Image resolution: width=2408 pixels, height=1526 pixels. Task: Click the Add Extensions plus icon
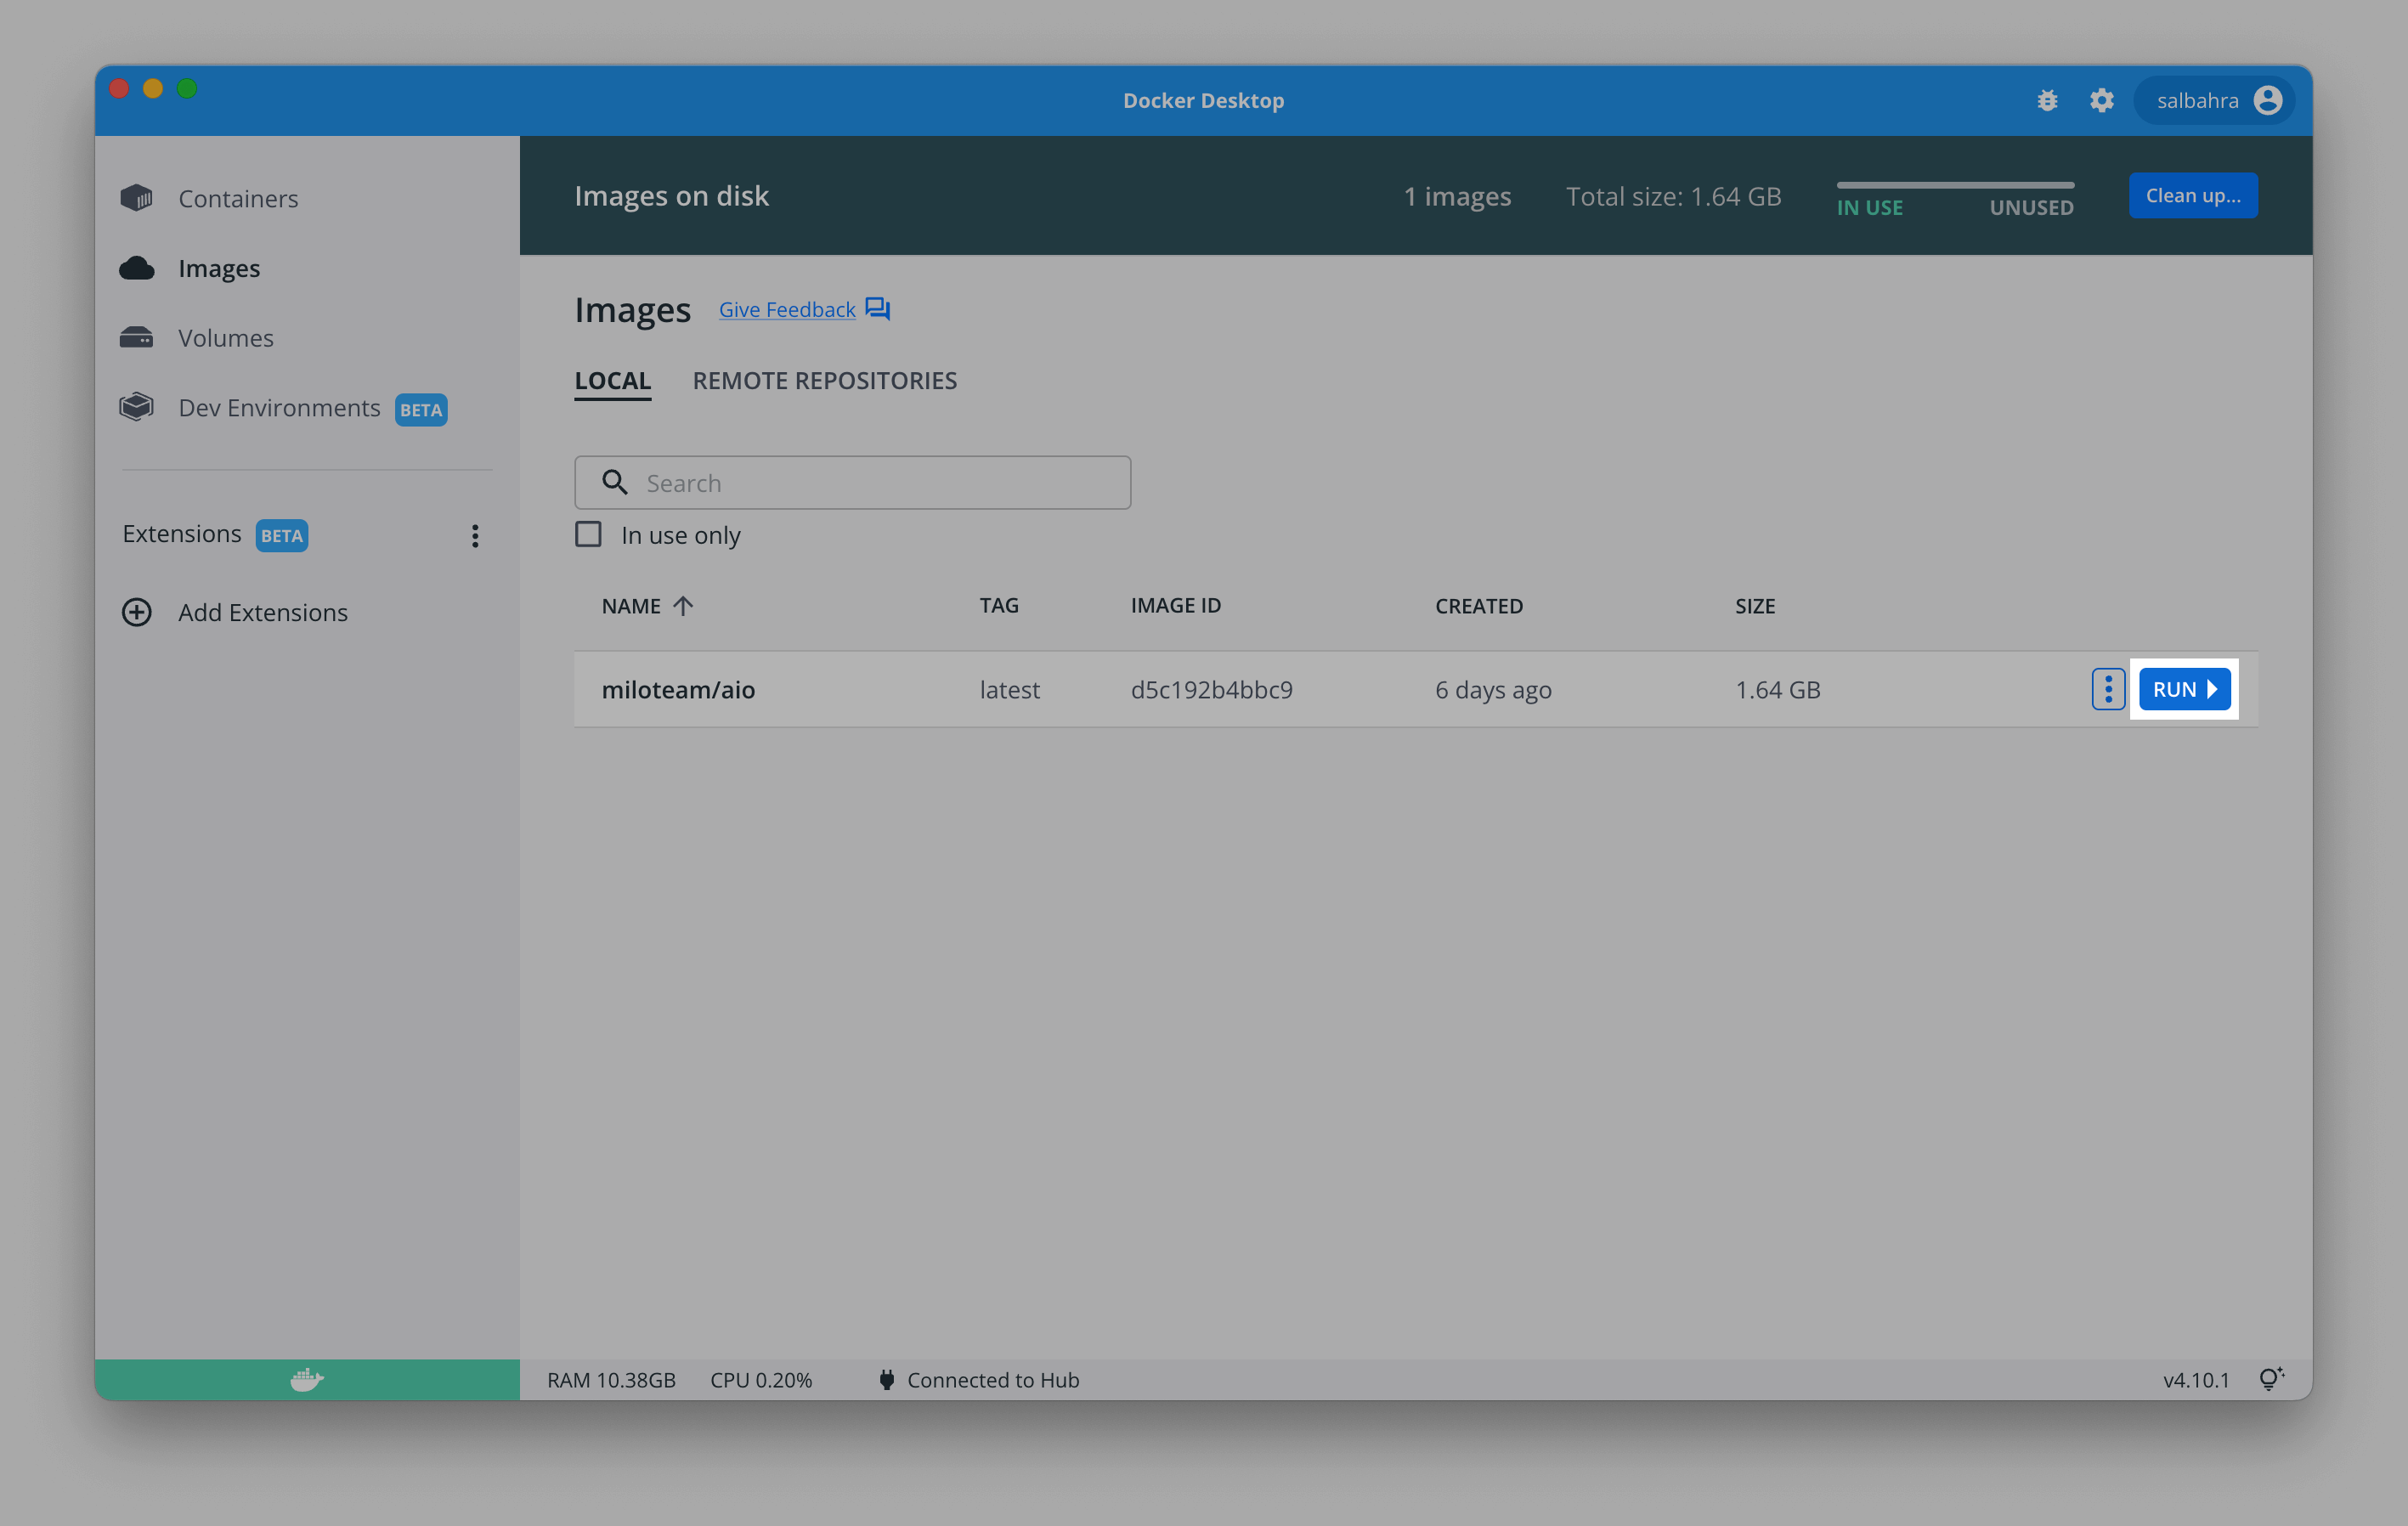[x=137, y=612]
